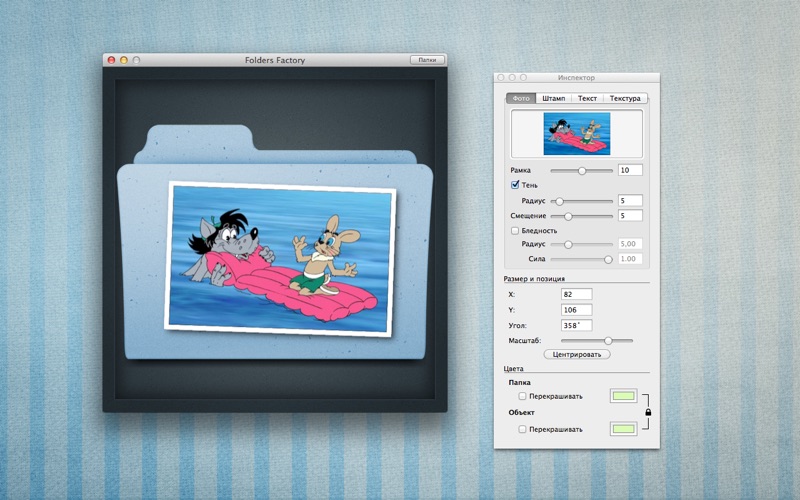Image resolution: width=800 pixels, height=500 pixels.
Task: Enable Перекрашивать checkbox under Объект
Action: [x=522, y=429]
